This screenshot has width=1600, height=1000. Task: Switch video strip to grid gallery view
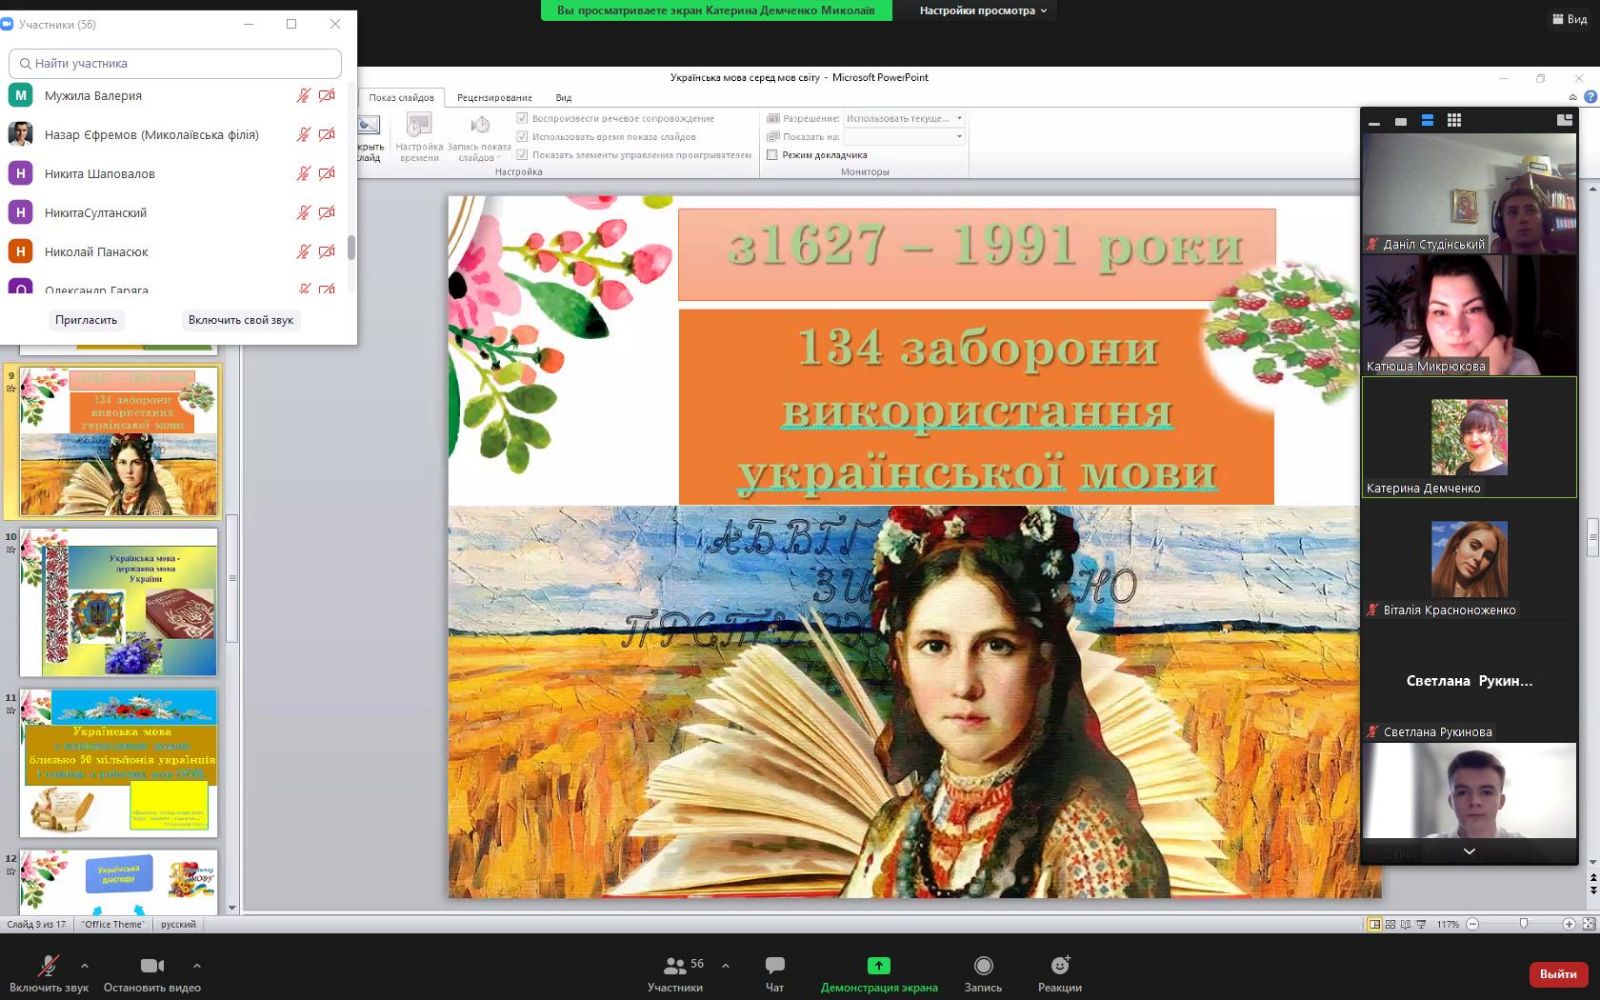coord(1454,120)
